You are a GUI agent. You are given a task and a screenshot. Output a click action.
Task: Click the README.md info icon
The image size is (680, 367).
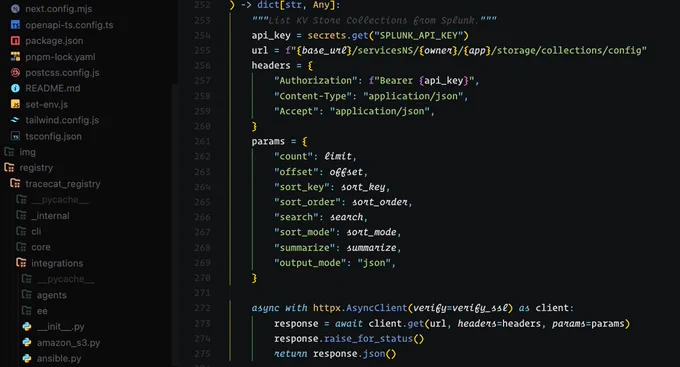tap(15, 88)
